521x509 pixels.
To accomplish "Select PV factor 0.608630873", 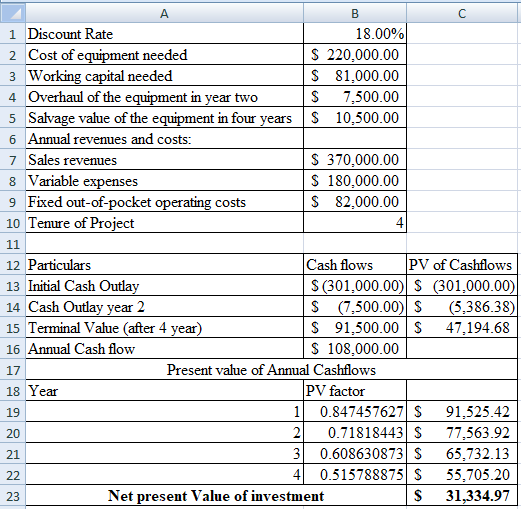I will tap(355, 454).
